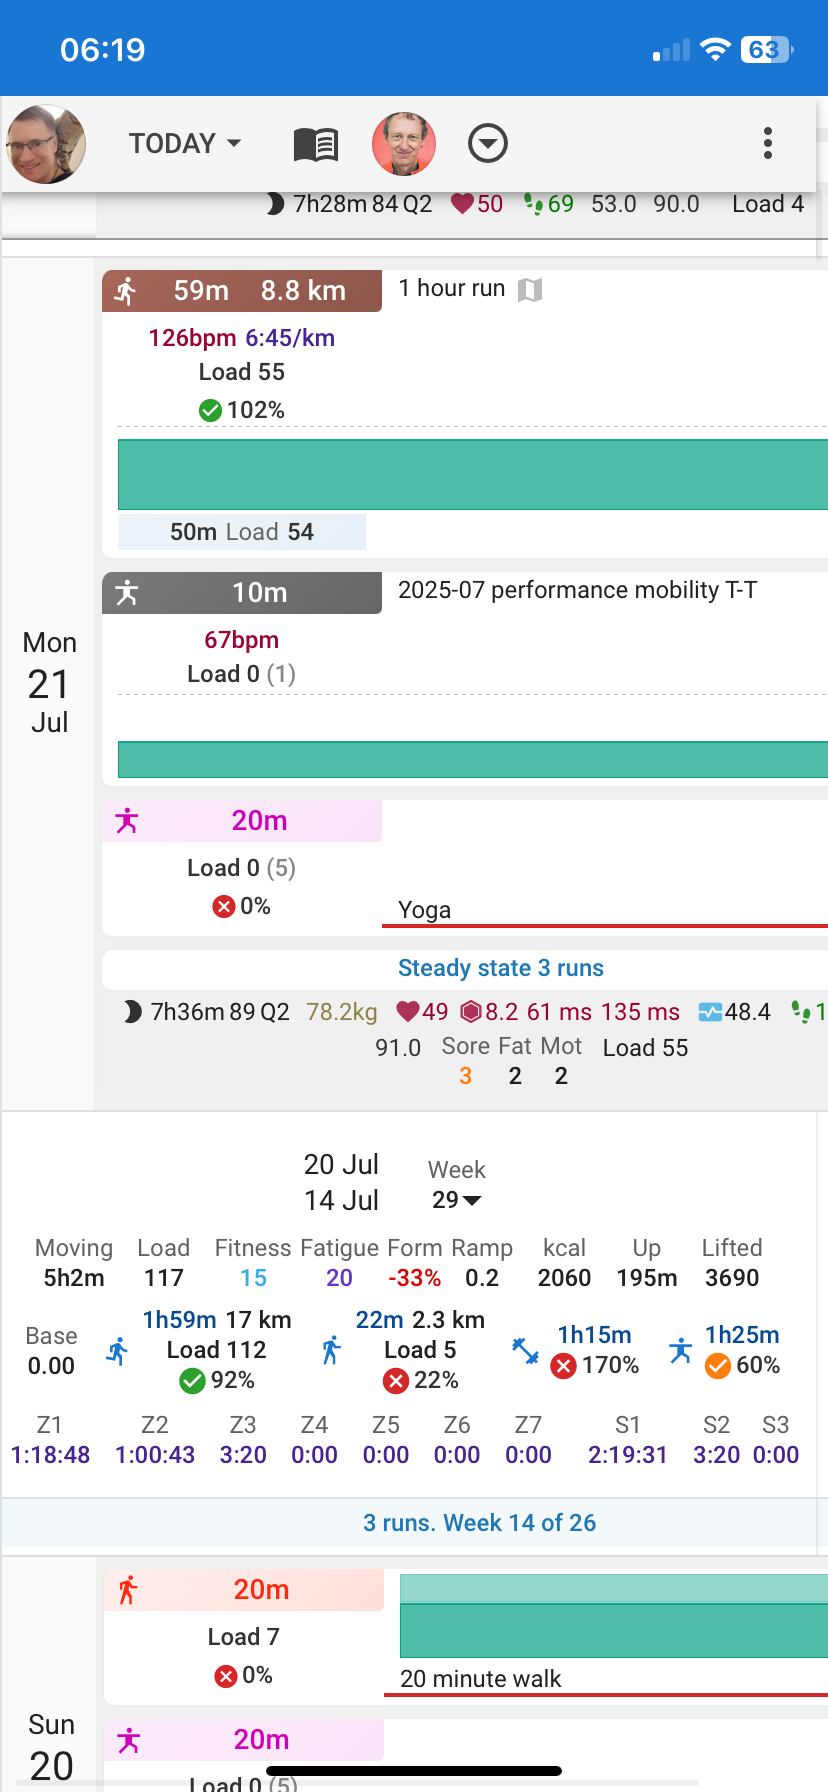Tap the green workout bar under 1 hour run

(x=472, y=475)
